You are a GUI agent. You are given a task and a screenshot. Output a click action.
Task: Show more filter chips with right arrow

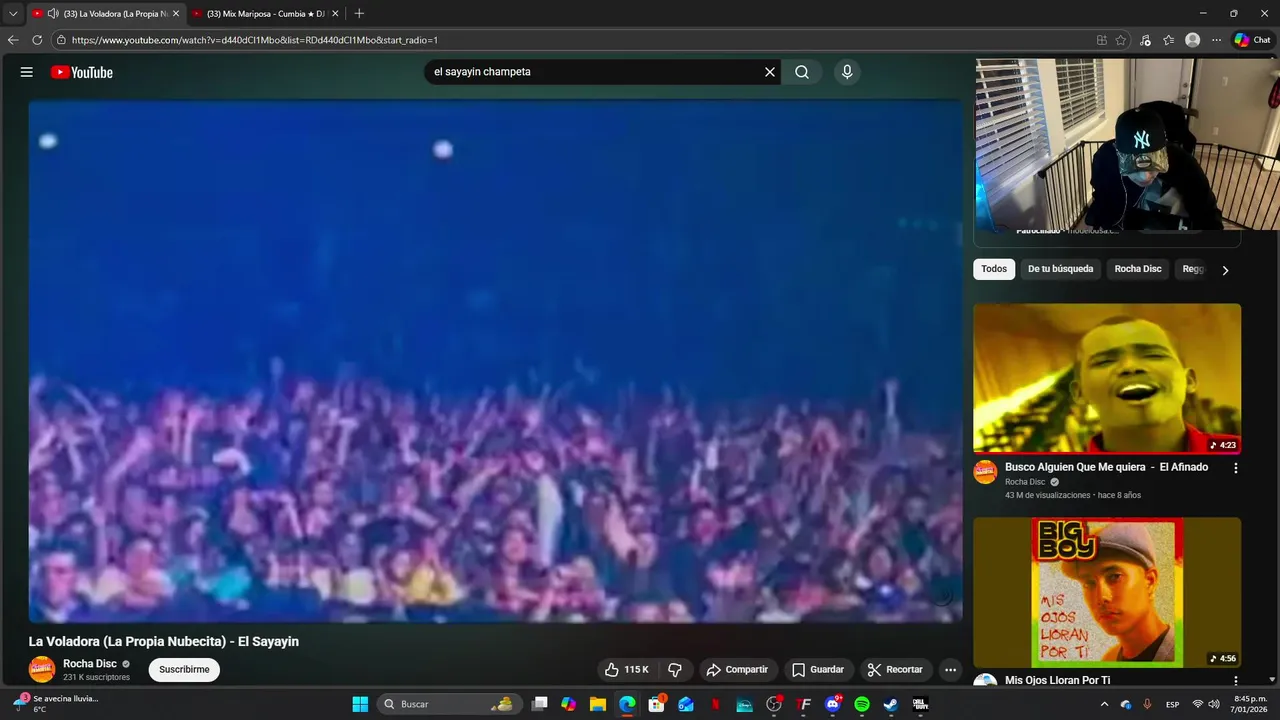[1225, 270]
